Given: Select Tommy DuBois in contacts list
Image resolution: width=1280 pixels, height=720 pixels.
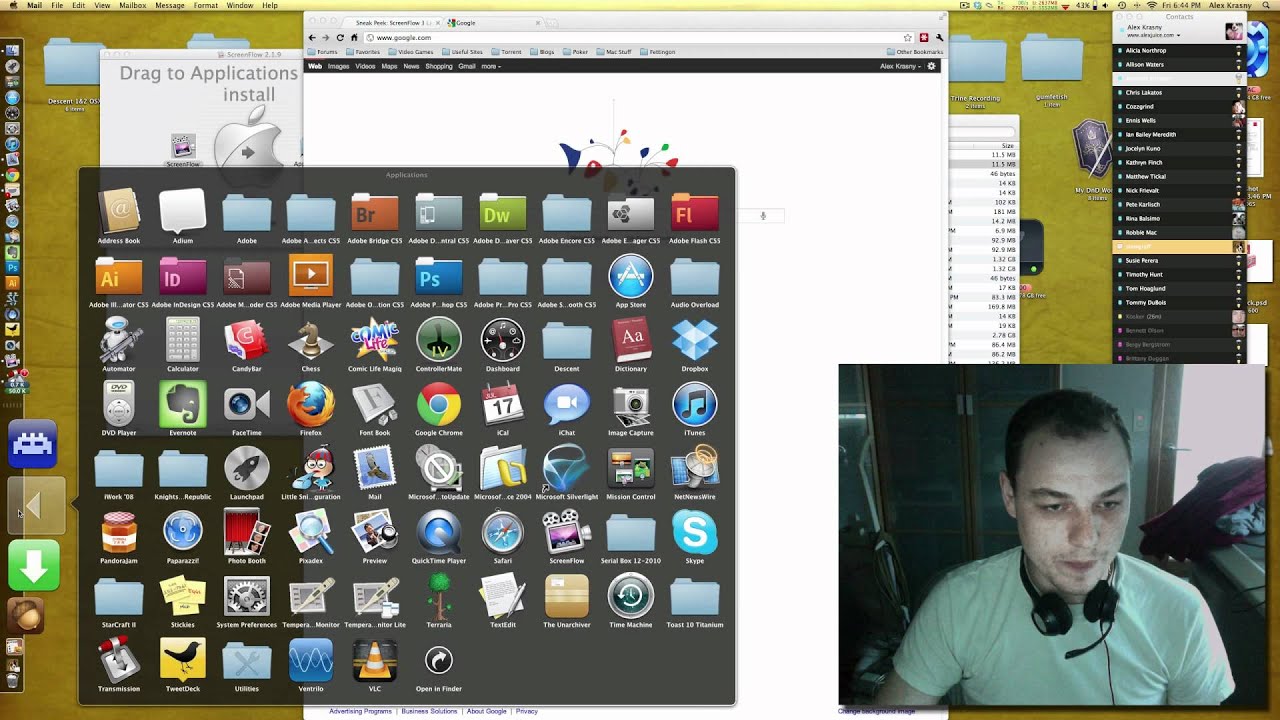Looking at the screenshot, I should pos(1178,302).
